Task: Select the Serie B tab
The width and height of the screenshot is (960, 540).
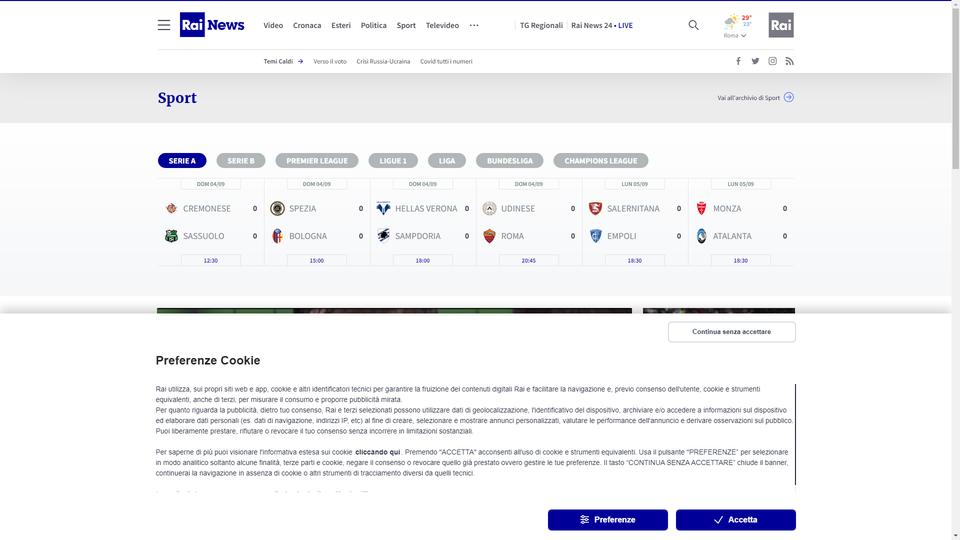Action: (x=241, y=160)
